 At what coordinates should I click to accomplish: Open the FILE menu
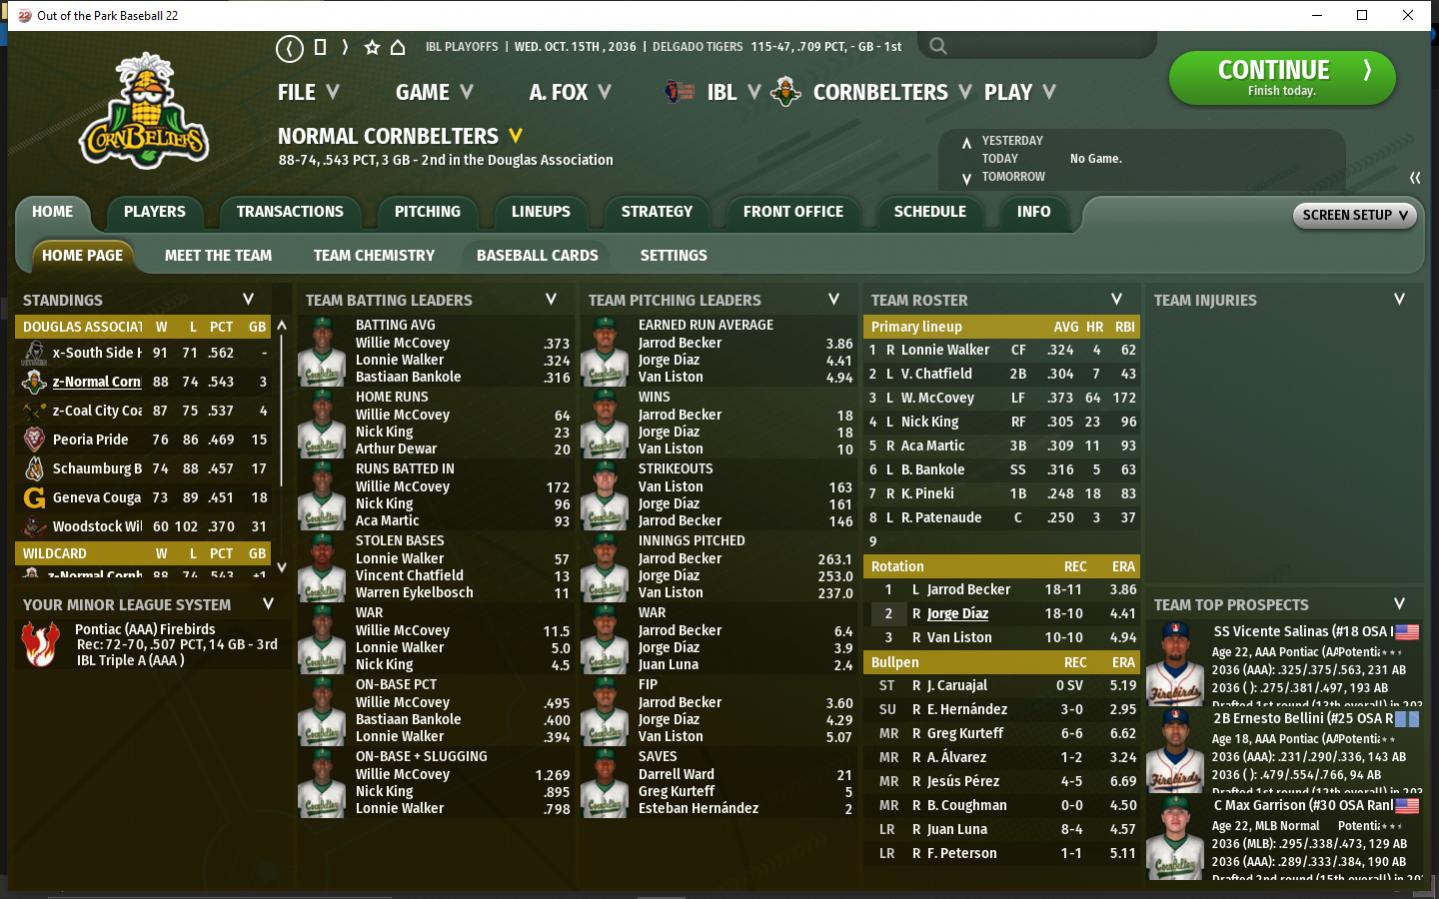tap(308, 92)
